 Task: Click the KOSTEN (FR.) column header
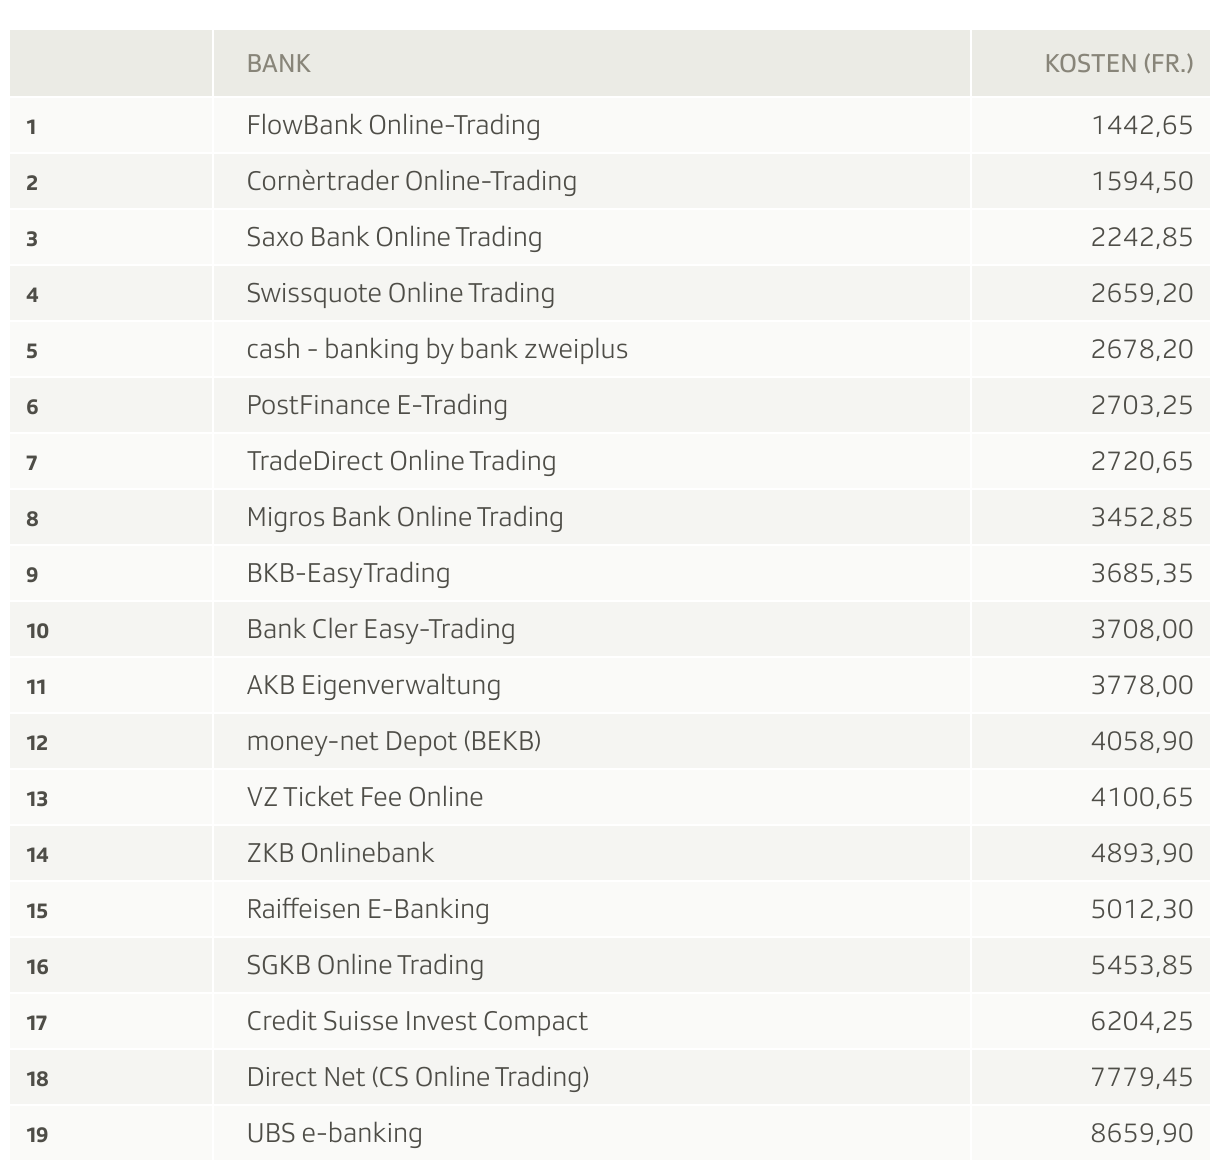[x=1119, y=64]
